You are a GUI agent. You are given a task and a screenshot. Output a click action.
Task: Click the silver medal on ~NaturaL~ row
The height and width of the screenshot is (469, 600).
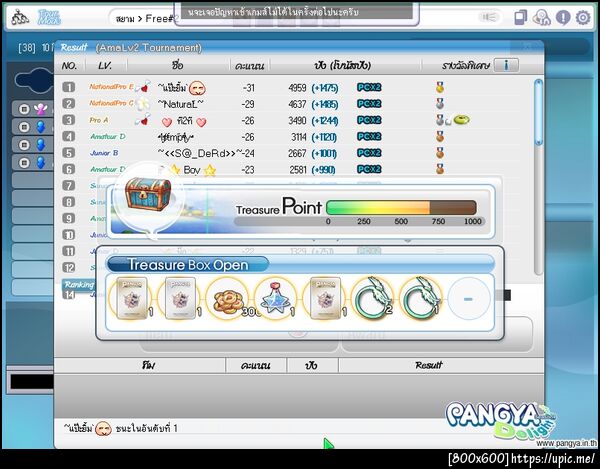(x=440, y=104)
